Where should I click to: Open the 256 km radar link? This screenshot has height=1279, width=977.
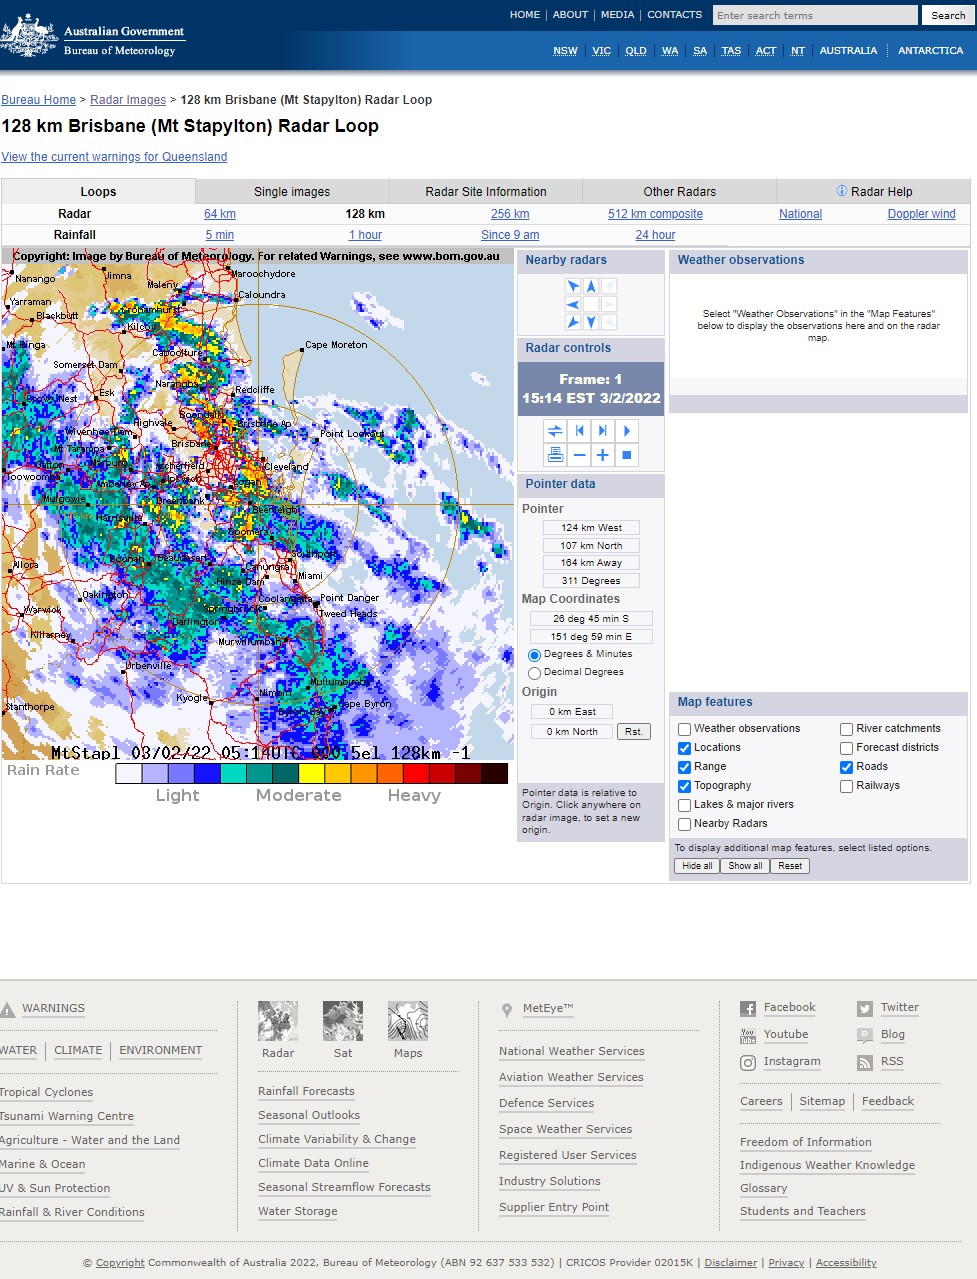510,214
